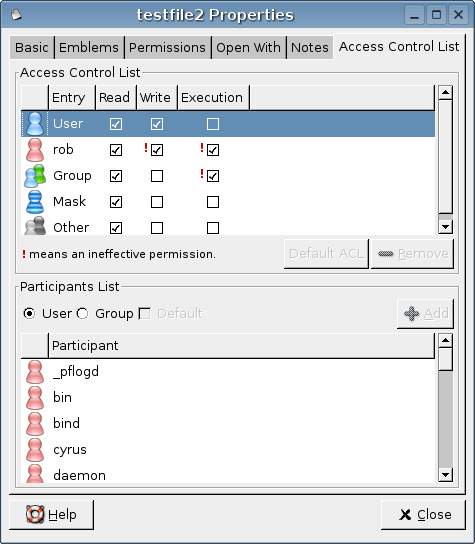Open the Emblems tab
This screenshot has height=544, width=475.
coord(89,48)
